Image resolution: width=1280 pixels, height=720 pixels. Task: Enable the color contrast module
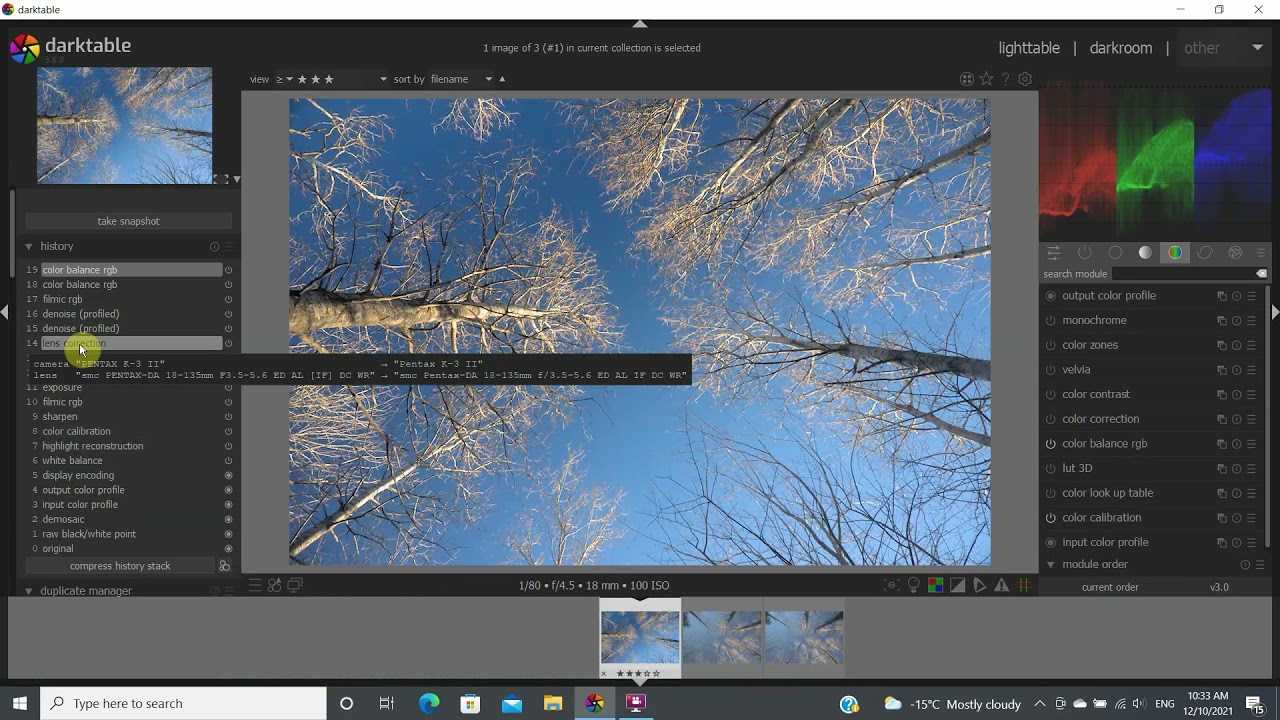(1050, 395)
